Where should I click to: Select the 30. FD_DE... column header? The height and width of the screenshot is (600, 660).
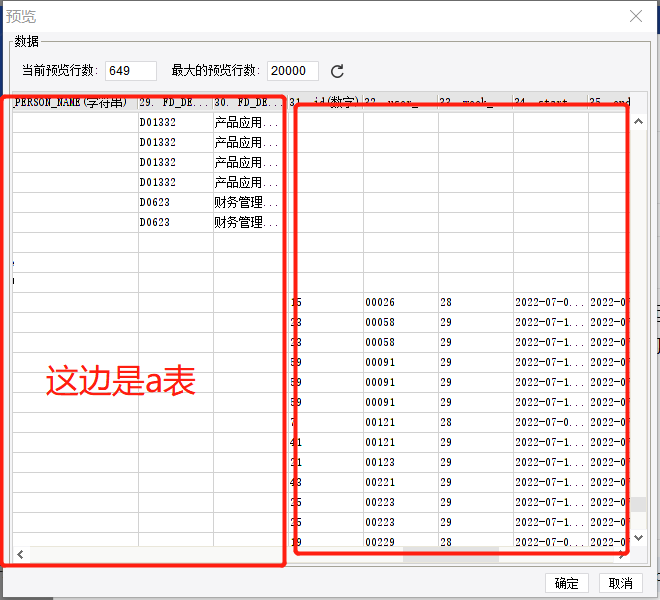(250, 102)
